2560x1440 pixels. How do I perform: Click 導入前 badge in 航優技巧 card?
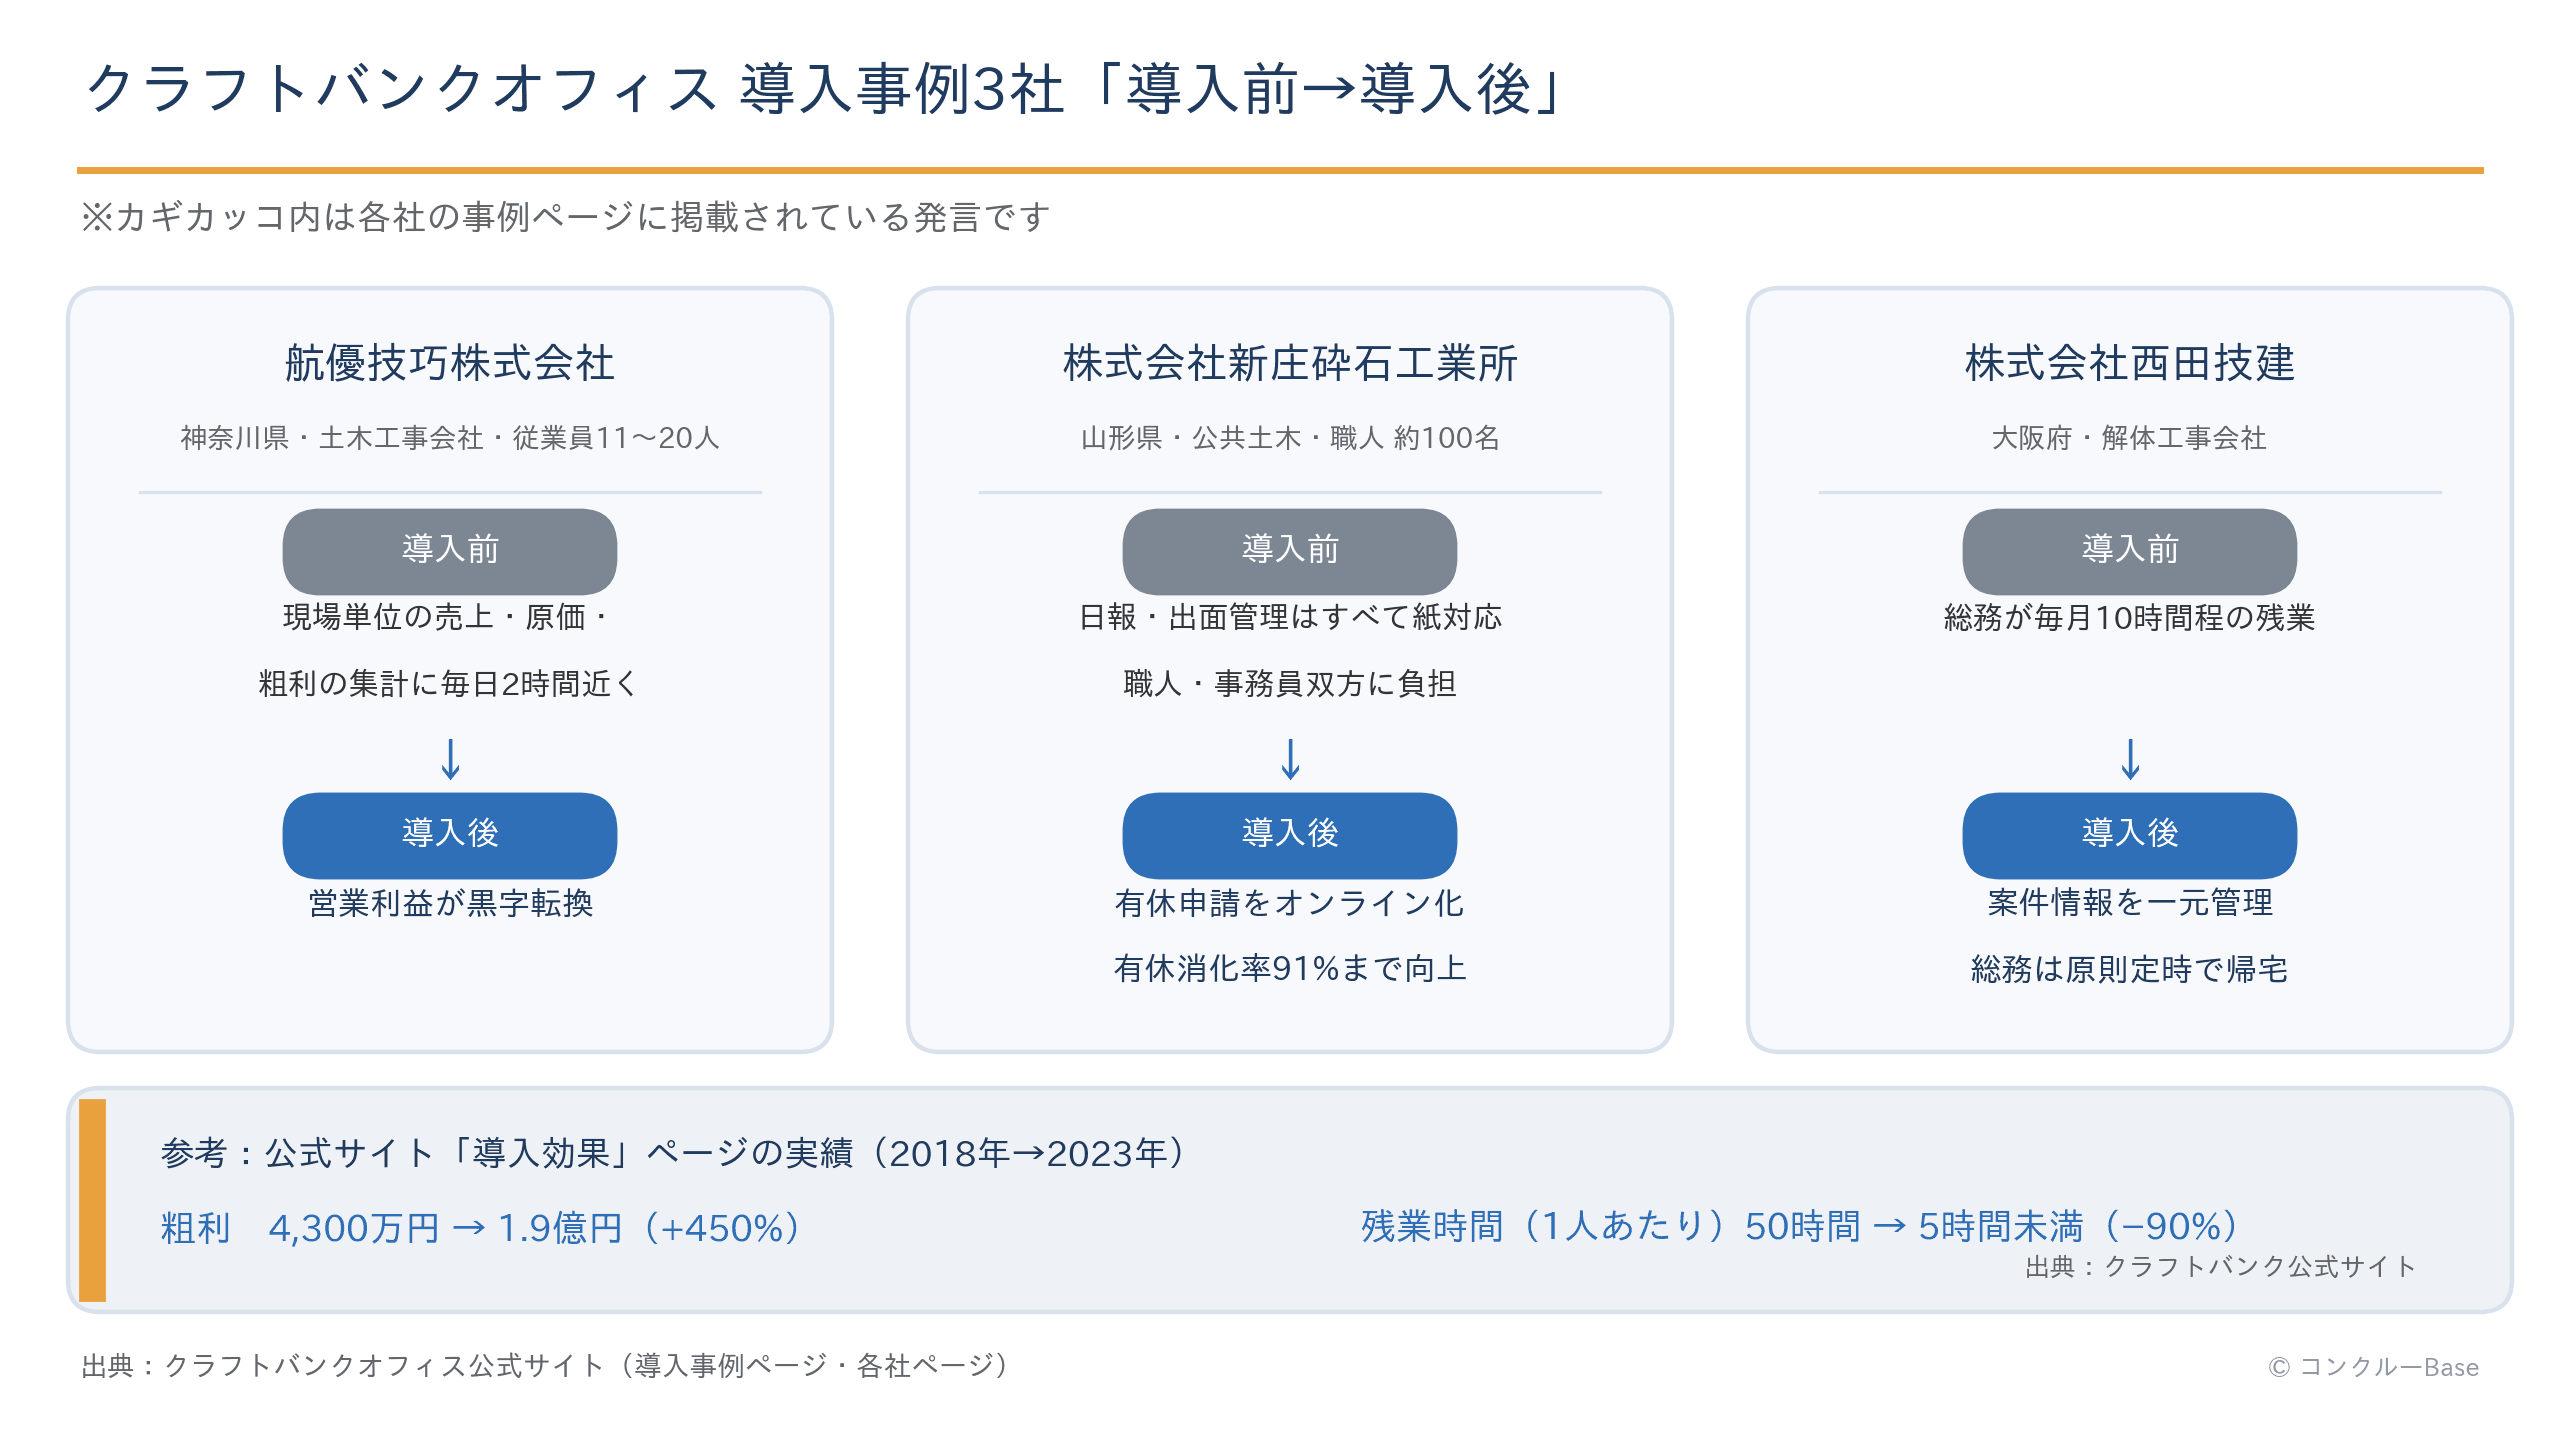click(x=450, y=551)
